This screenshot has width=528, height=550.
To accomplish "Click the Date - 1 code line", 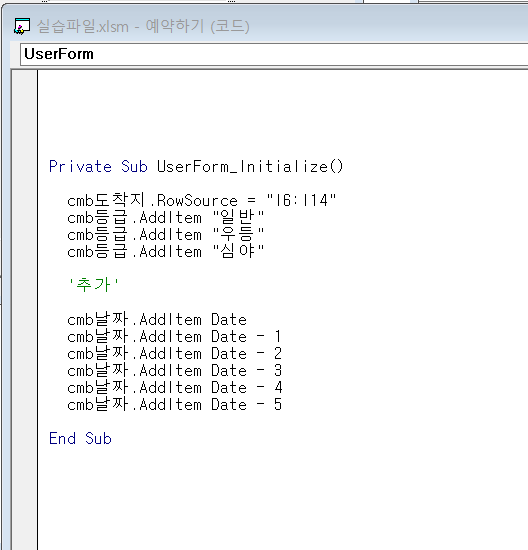I will tap(174, 336).
